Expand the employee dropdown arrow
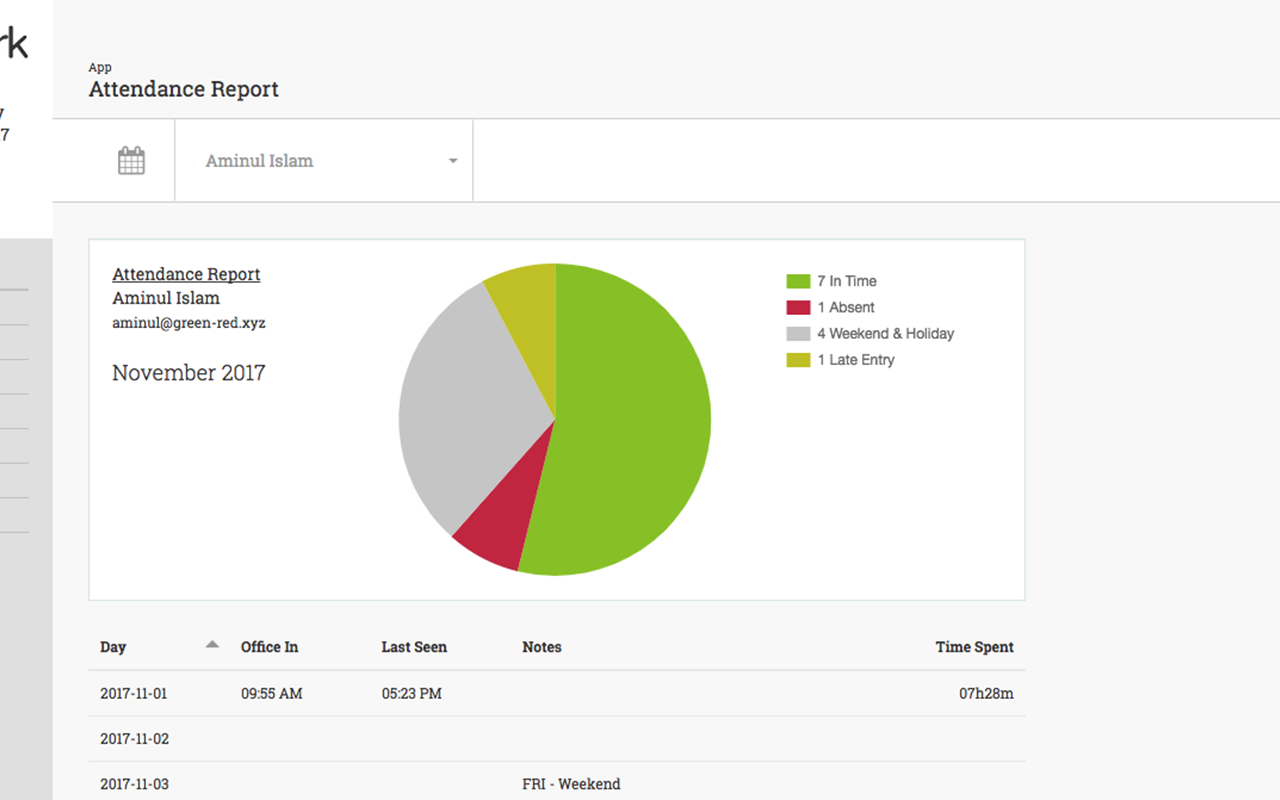1280x800 pixels. click(x=453, y=161)
